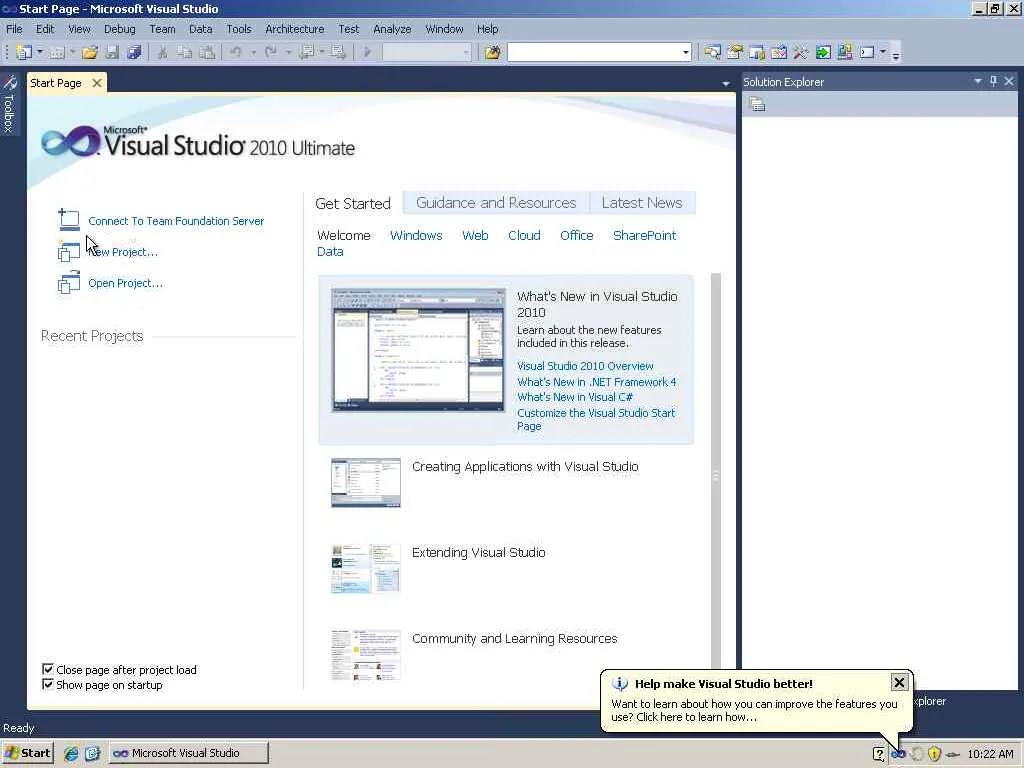Image resolution: width=1024 pixels, height=768 pixels.
Task: Click the yellow security shield tray icon
Action: click(x=935, y=753)
